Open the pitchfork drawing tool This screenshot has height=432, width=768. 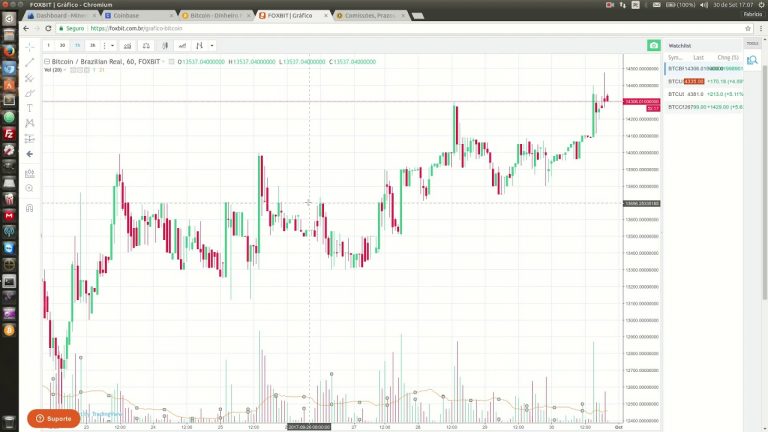(30, 78)
